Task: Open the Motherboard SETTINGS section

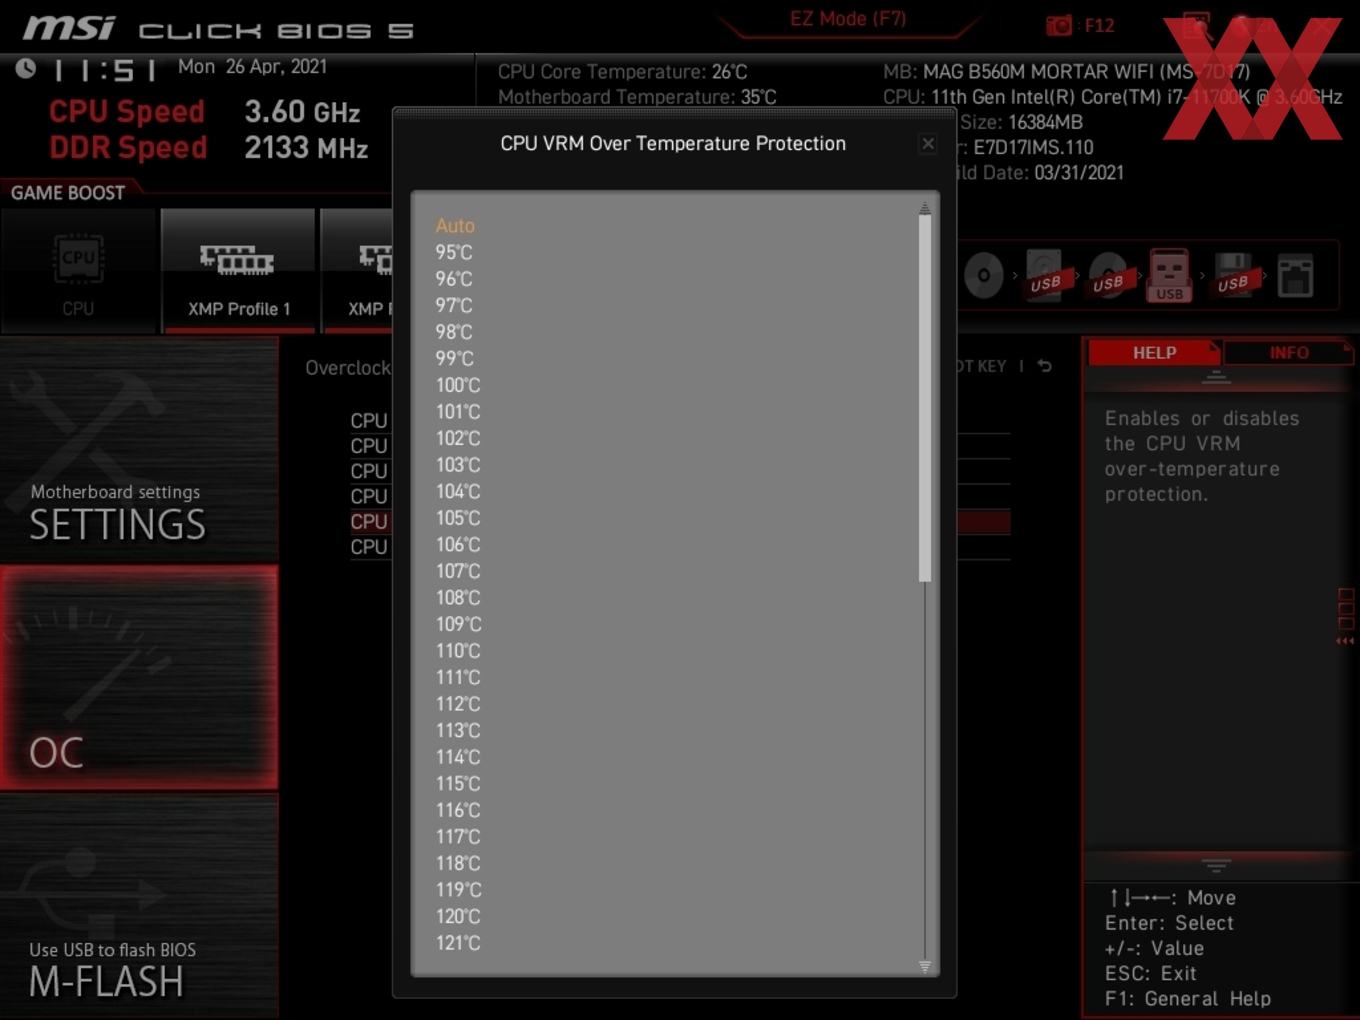Action: click(x=139, y=450)
